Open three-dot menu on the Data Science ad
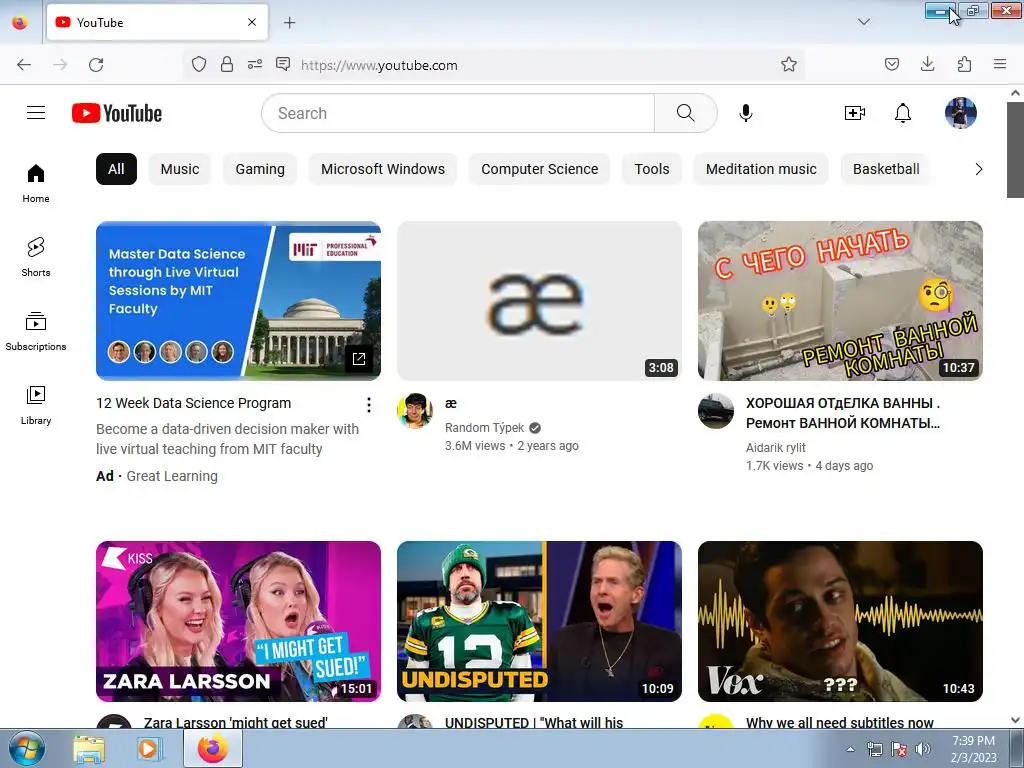Screen dimensions: 1024x768 [x=369, y=405]
